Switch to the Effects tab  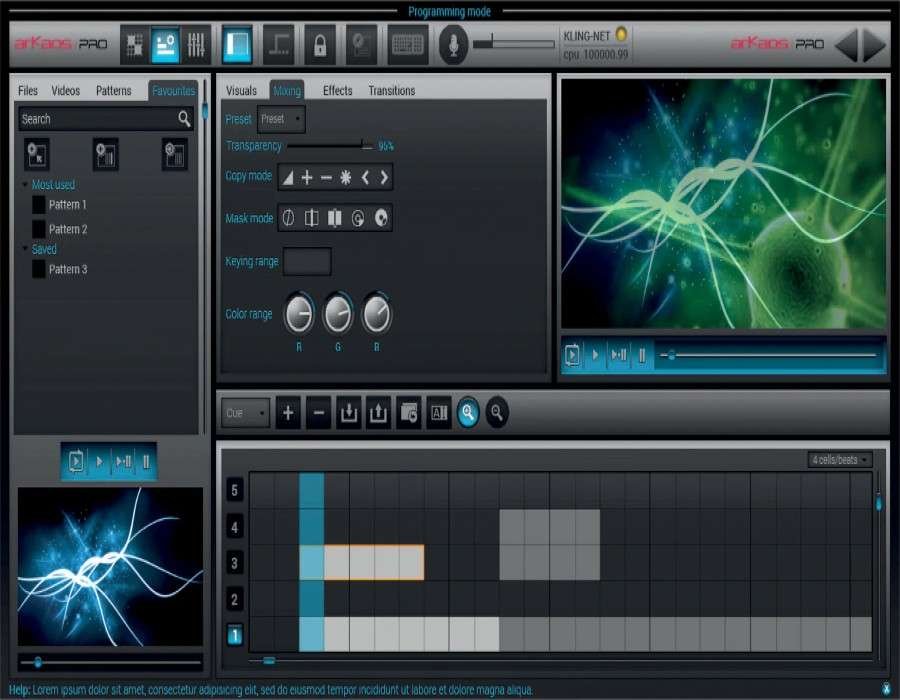[x=337, y=91]
